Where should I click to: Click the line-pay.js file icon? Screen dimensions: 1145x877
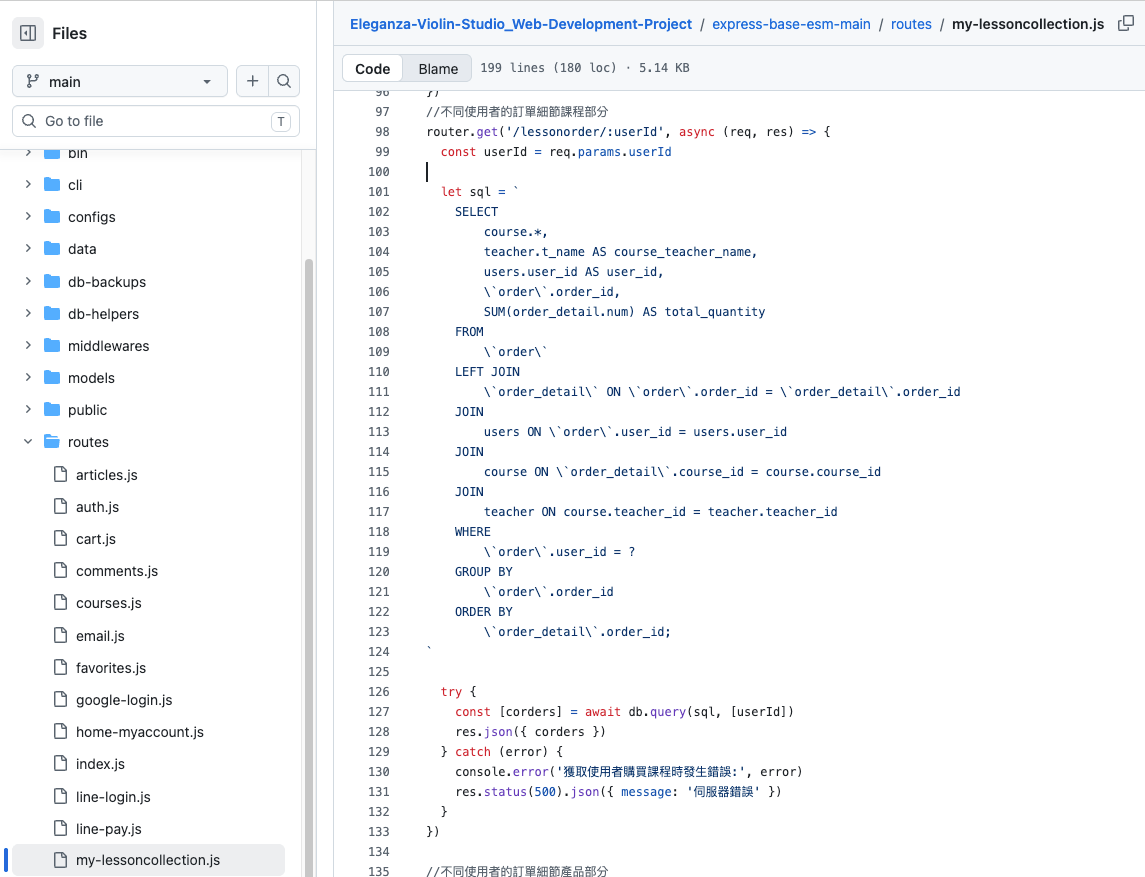click(61, 830)
